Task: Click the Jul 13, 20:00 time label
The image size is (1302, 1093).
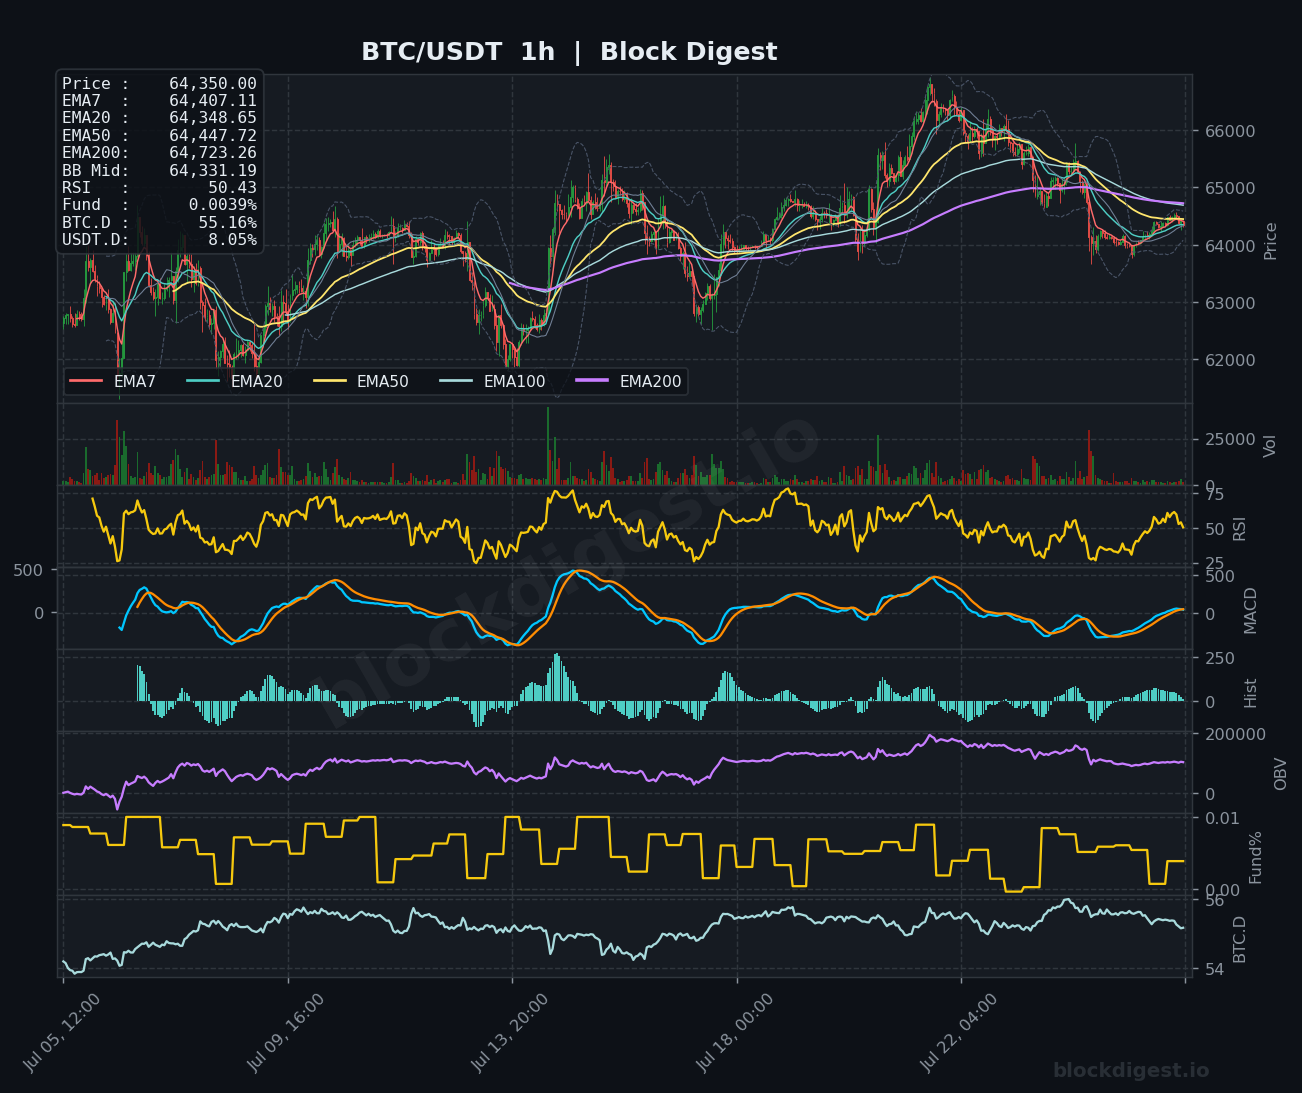Action: pyautogui.click(x=510, y=1033)
